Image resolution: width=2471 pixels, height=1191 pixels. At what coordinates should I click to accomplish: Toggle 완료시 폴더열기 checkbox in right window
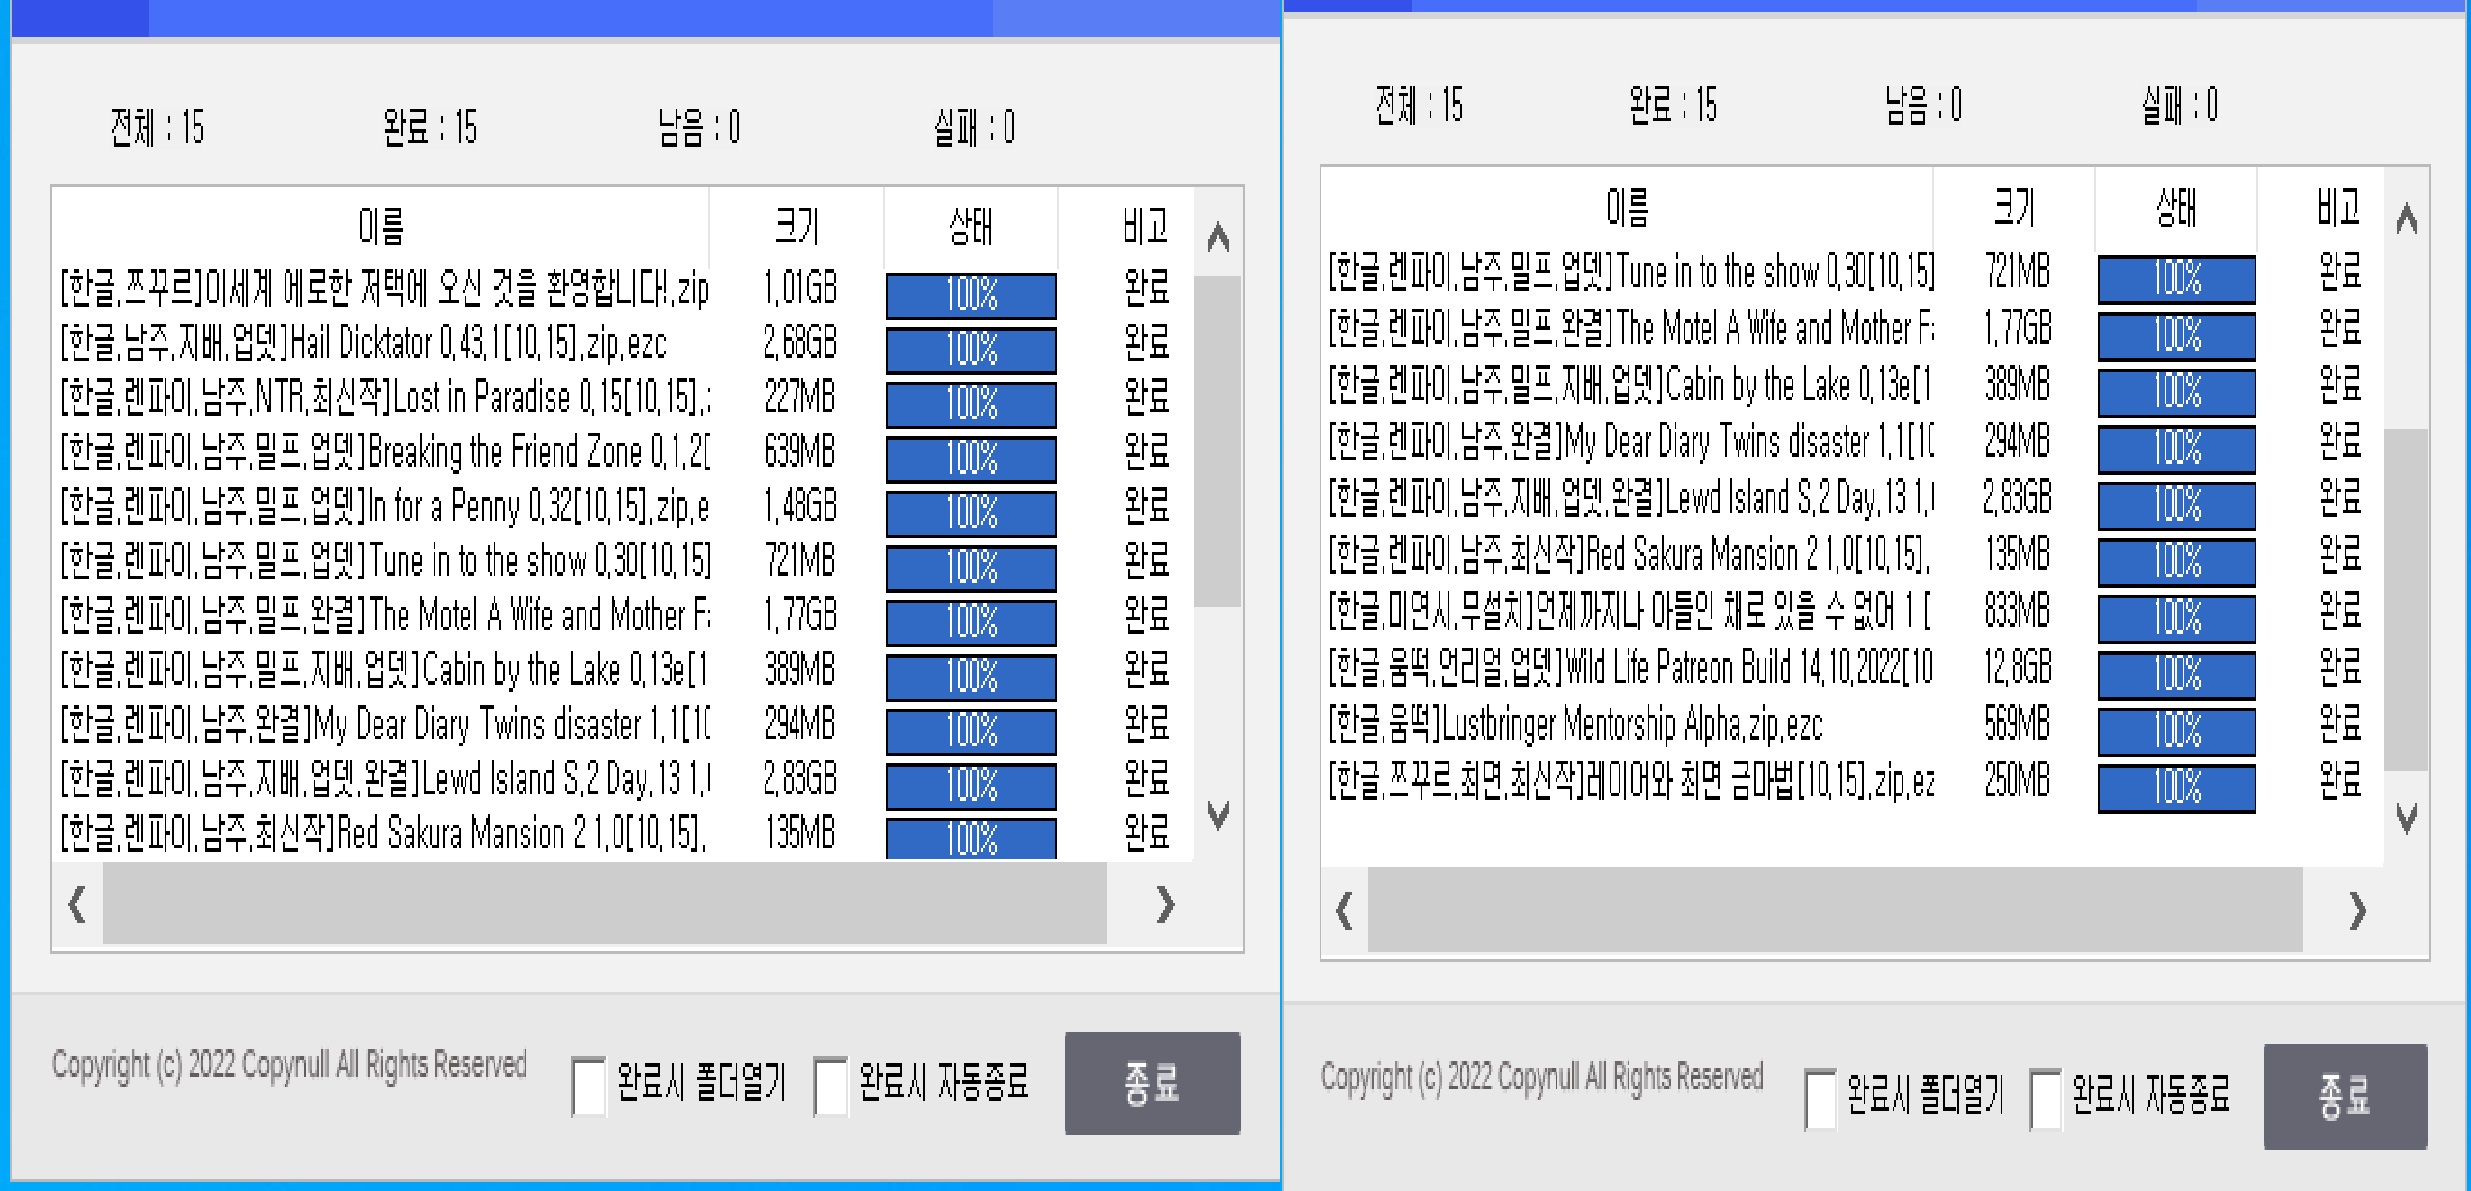(x=1820, y=1098)
